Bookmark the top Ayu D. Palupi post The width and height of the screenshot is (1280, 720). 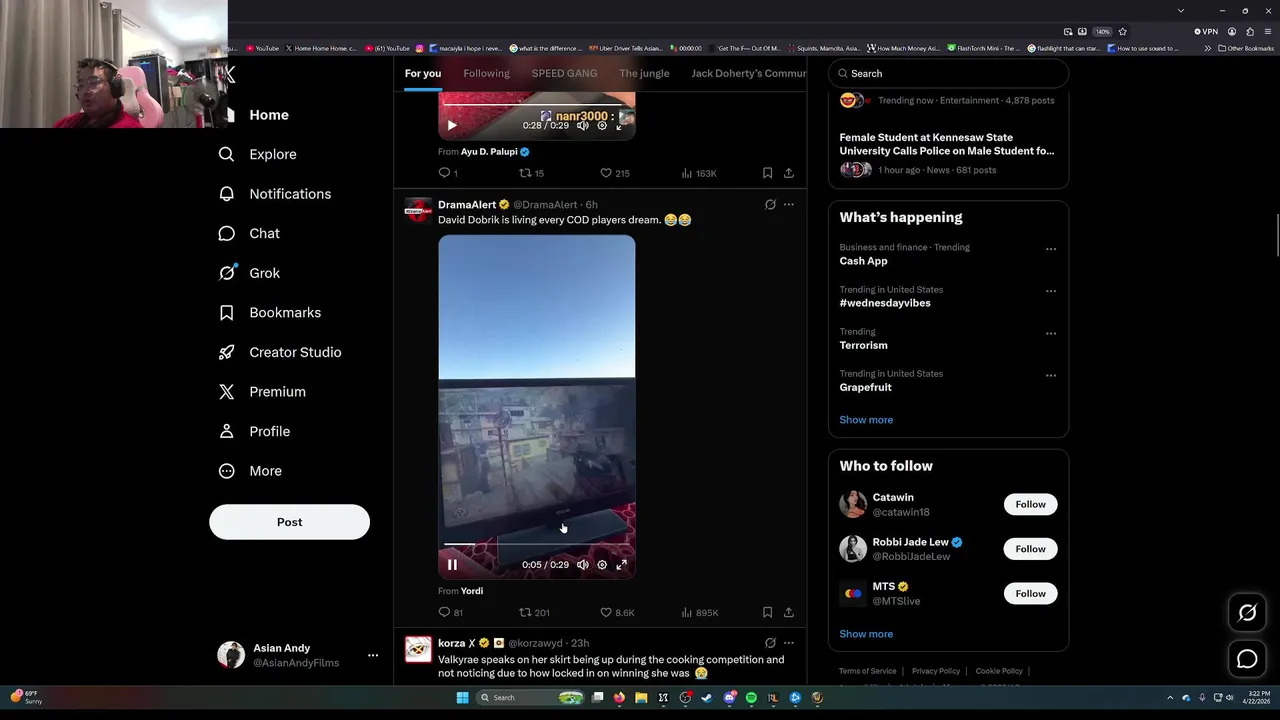pyautogui.click(x=767, y=173)
